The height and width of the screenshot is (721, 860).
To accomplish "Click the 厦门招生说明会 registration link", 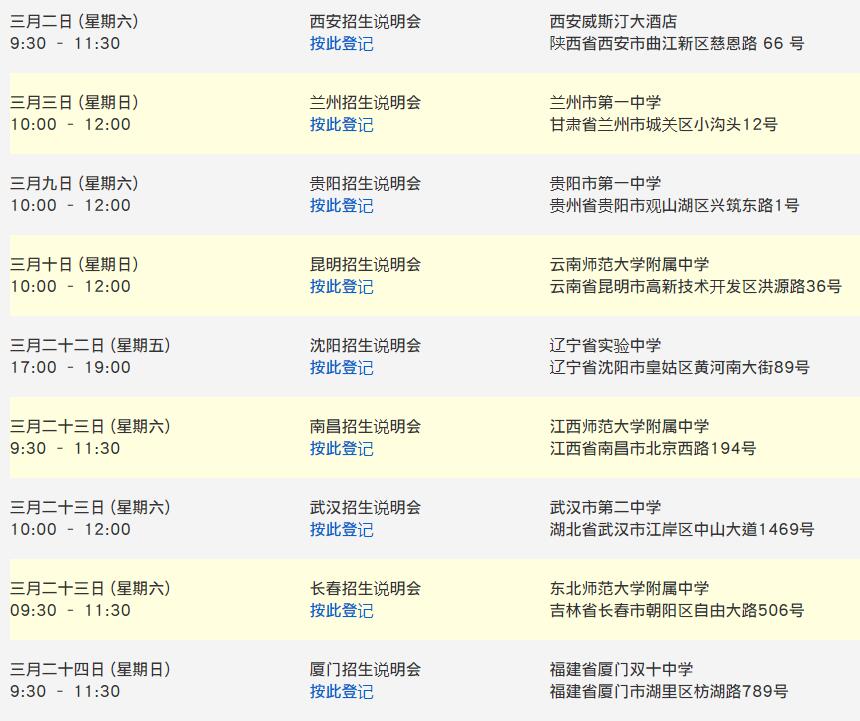I will pyautogui.click(x=341, y=692).
